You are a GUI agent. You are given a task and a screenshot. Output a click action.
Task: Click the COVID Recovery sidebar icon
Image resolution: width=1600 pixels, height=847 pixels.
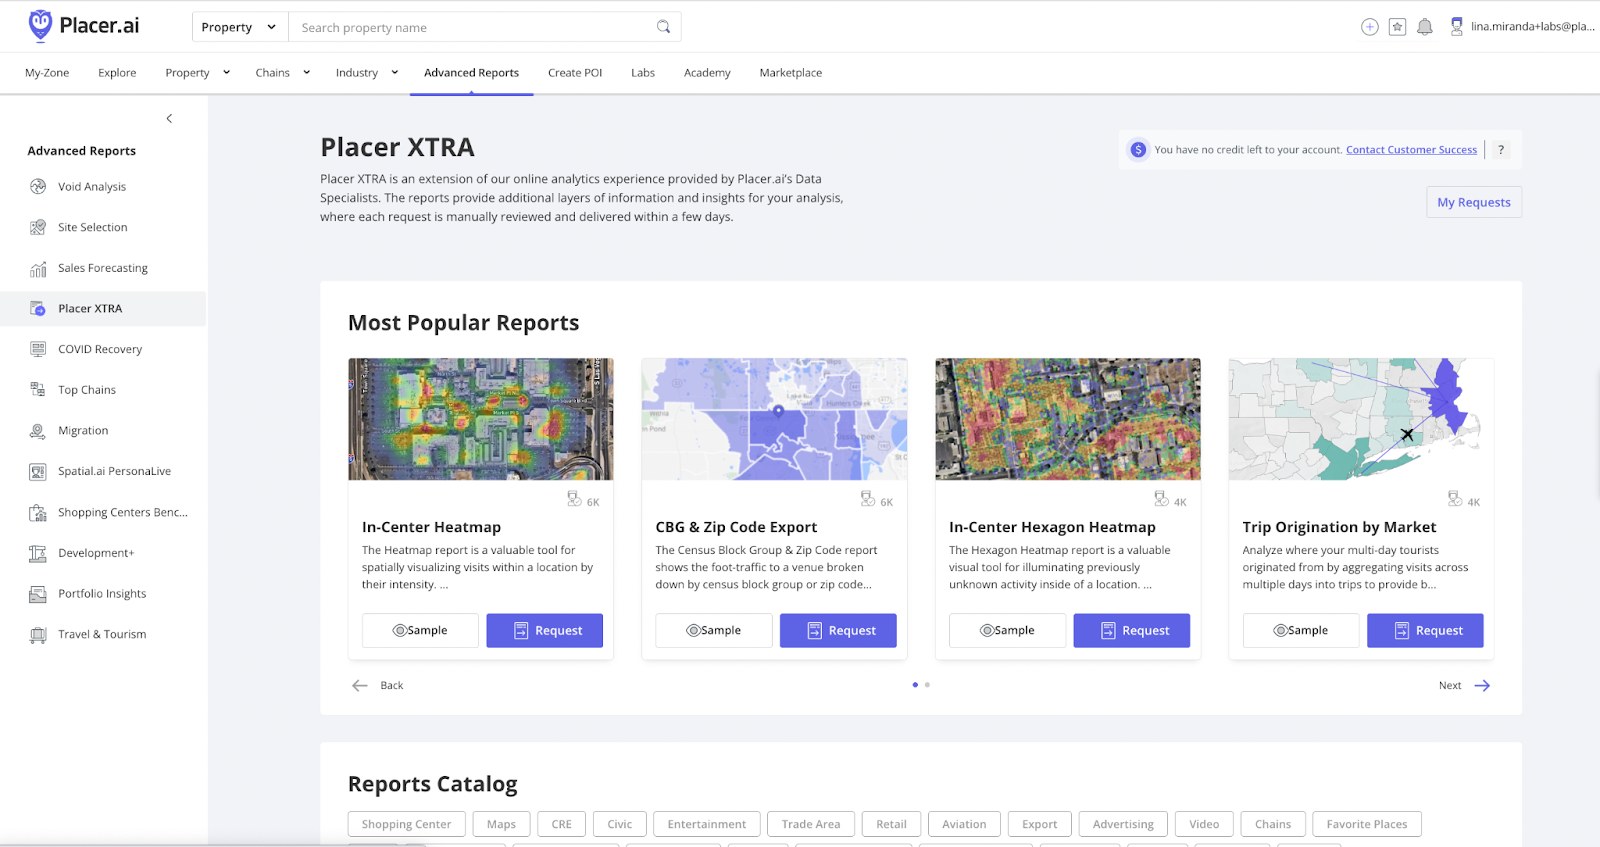point(38,349)
